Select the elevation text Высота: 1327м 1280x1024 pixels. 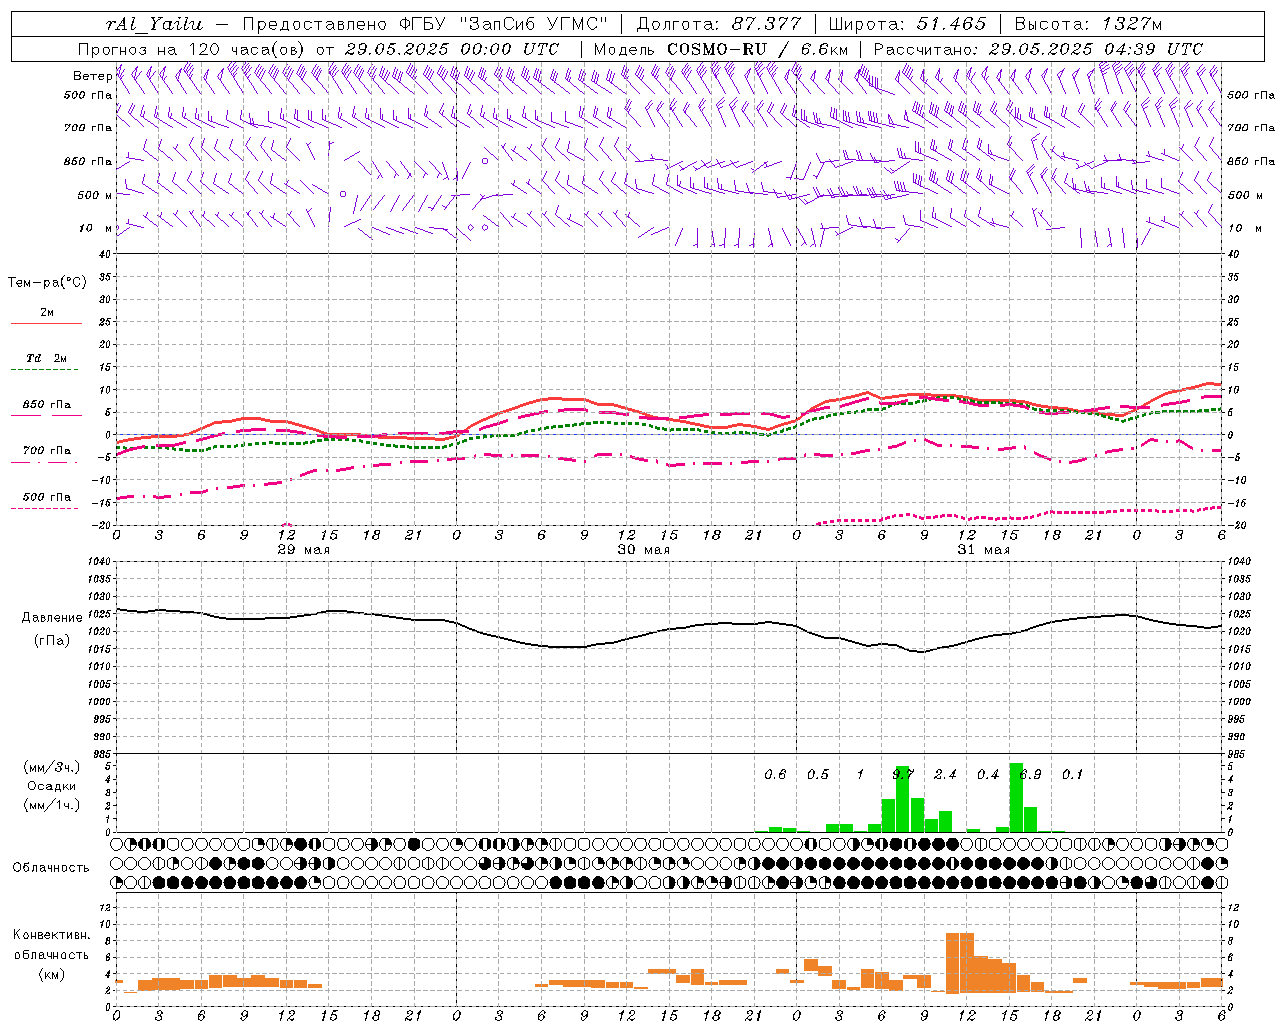[1088, 24]
